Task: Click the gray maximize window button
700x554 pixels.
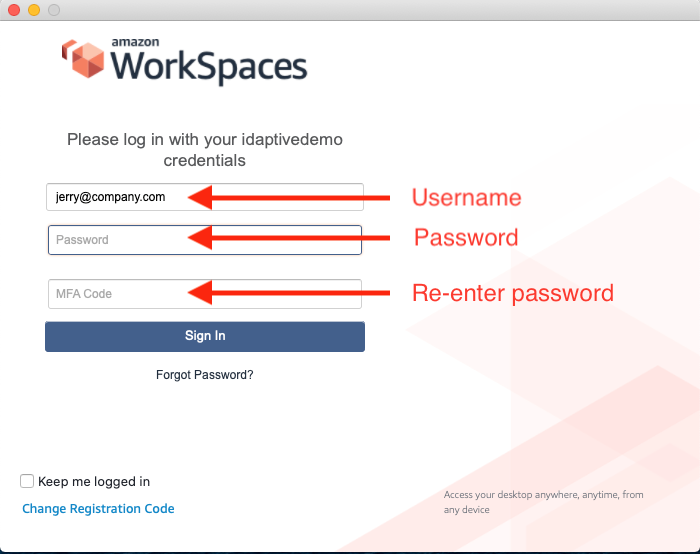Action: pyautogui.click(x=53, y=10)
